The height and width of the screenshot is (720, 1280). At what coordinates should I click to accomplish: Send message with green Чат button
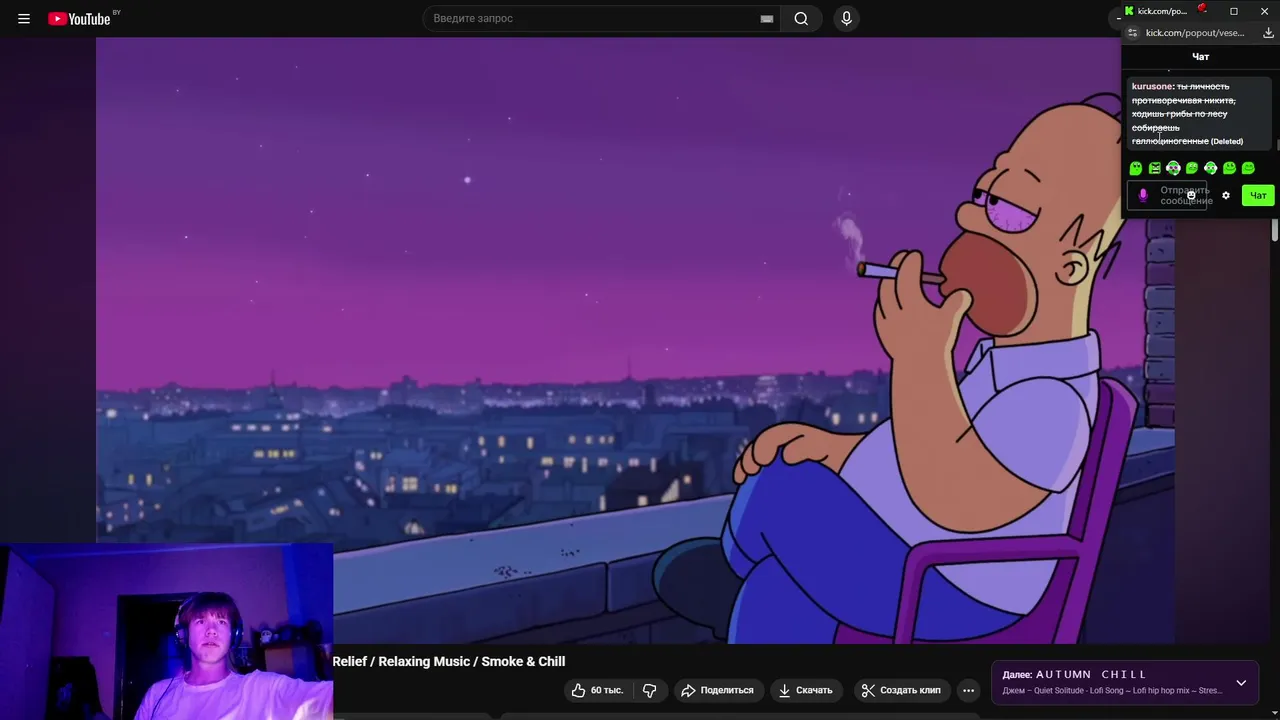(1258, 195)
